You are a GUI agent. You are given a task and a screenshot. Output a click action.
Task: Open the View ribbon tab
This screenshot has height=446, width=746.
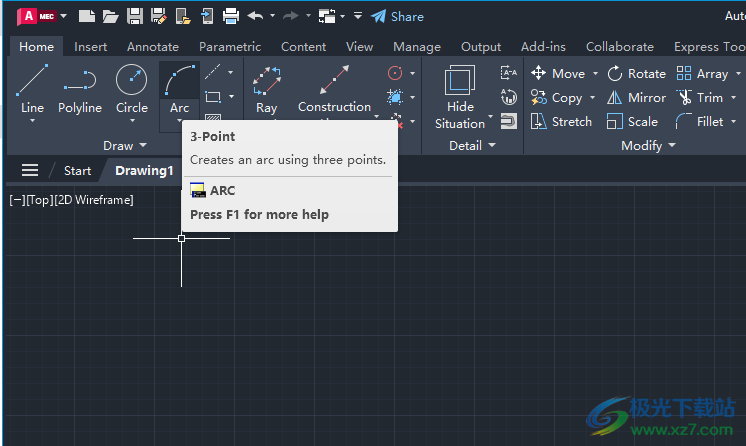click(x=359, y=47)
